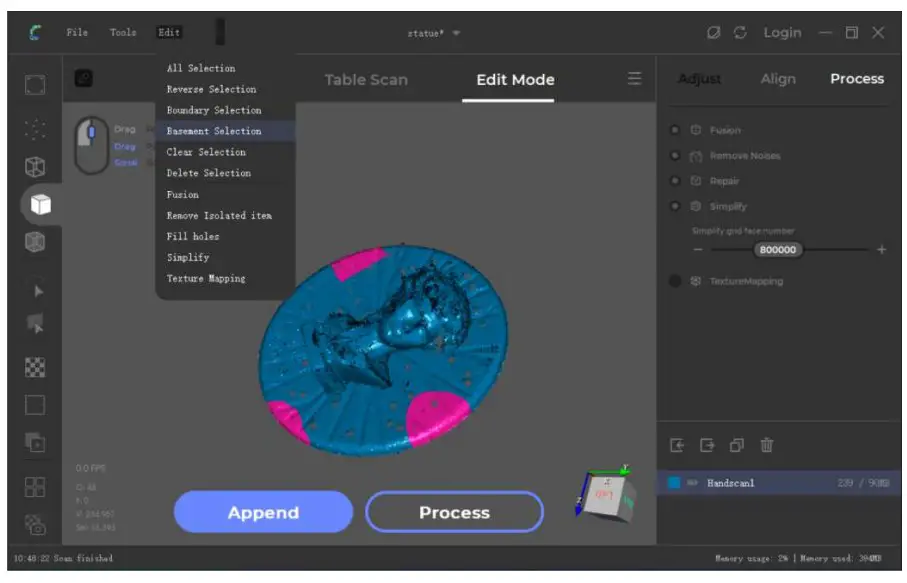Click the TextureMapping icon in the Process panel
Viewport: 907px width, 583px height.
pyautogui.click(x=696, y=281)
